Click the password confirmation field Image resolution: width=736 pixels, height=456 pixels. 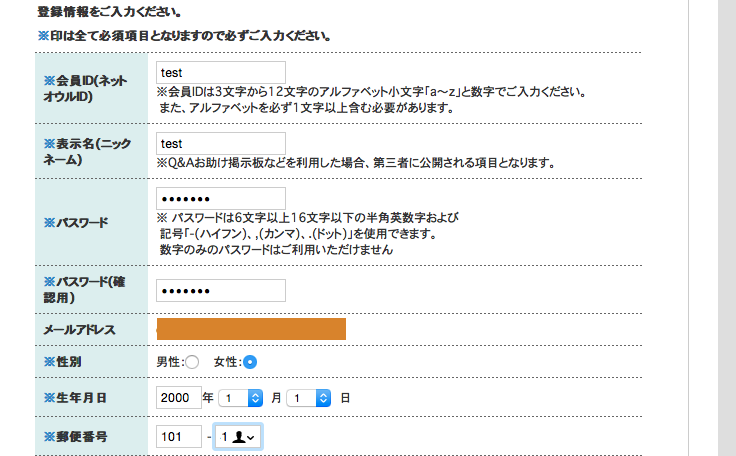pos(221,291)
